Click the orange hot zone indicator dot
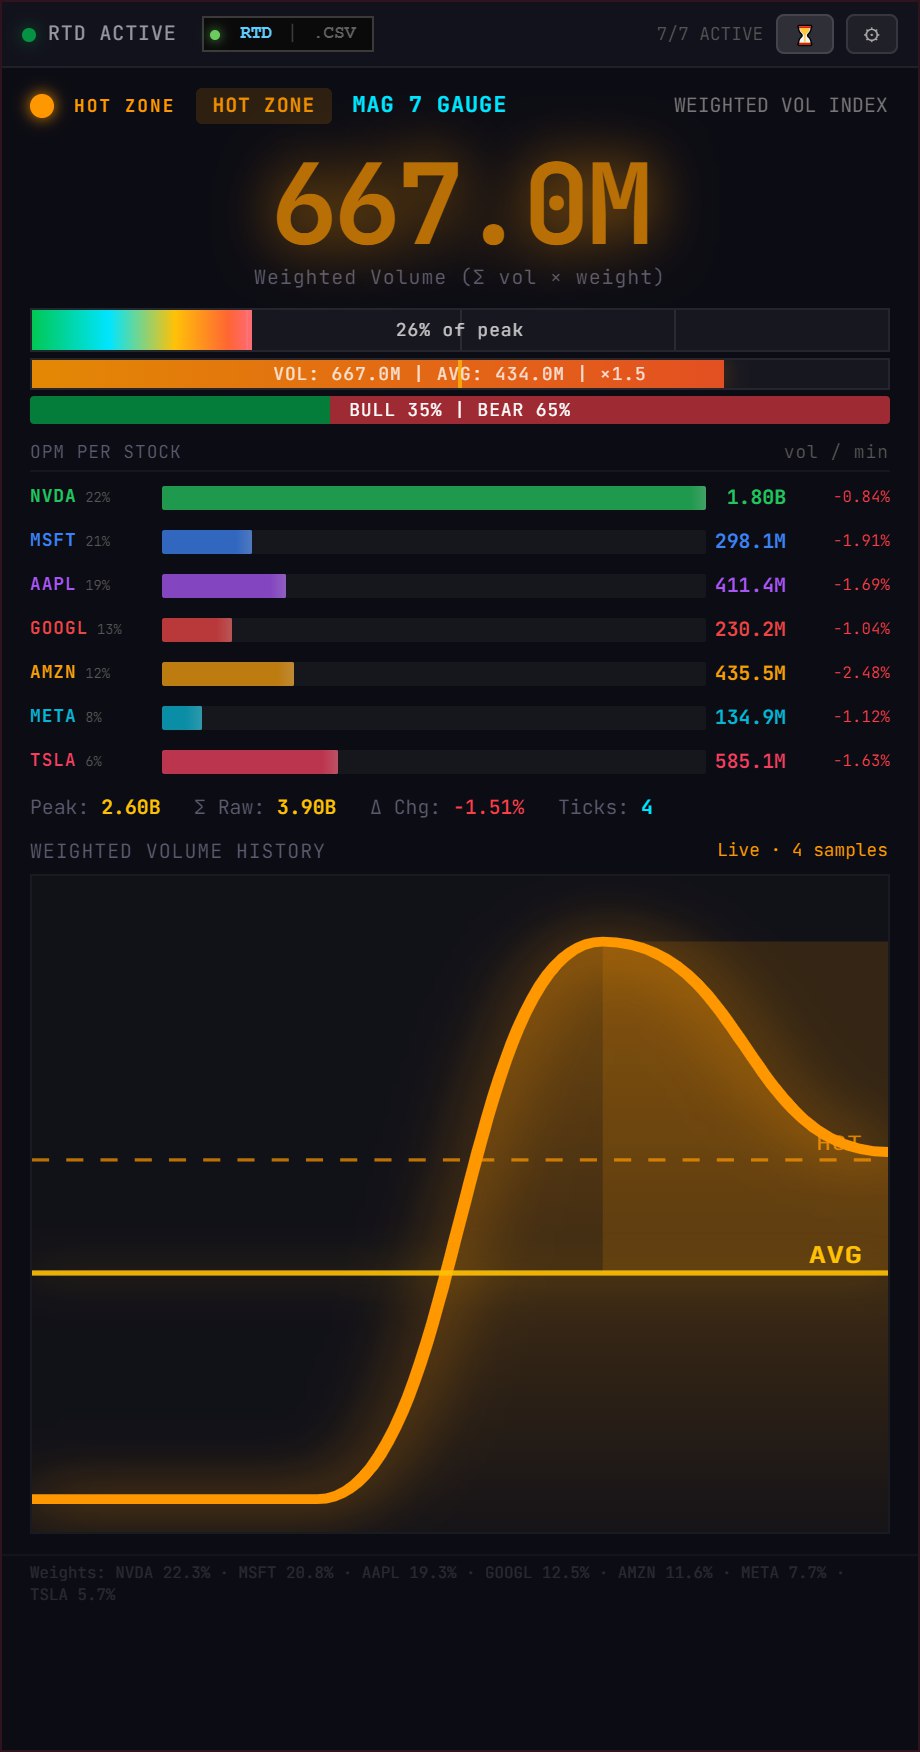920x1752 pixels. pos(42,106)
